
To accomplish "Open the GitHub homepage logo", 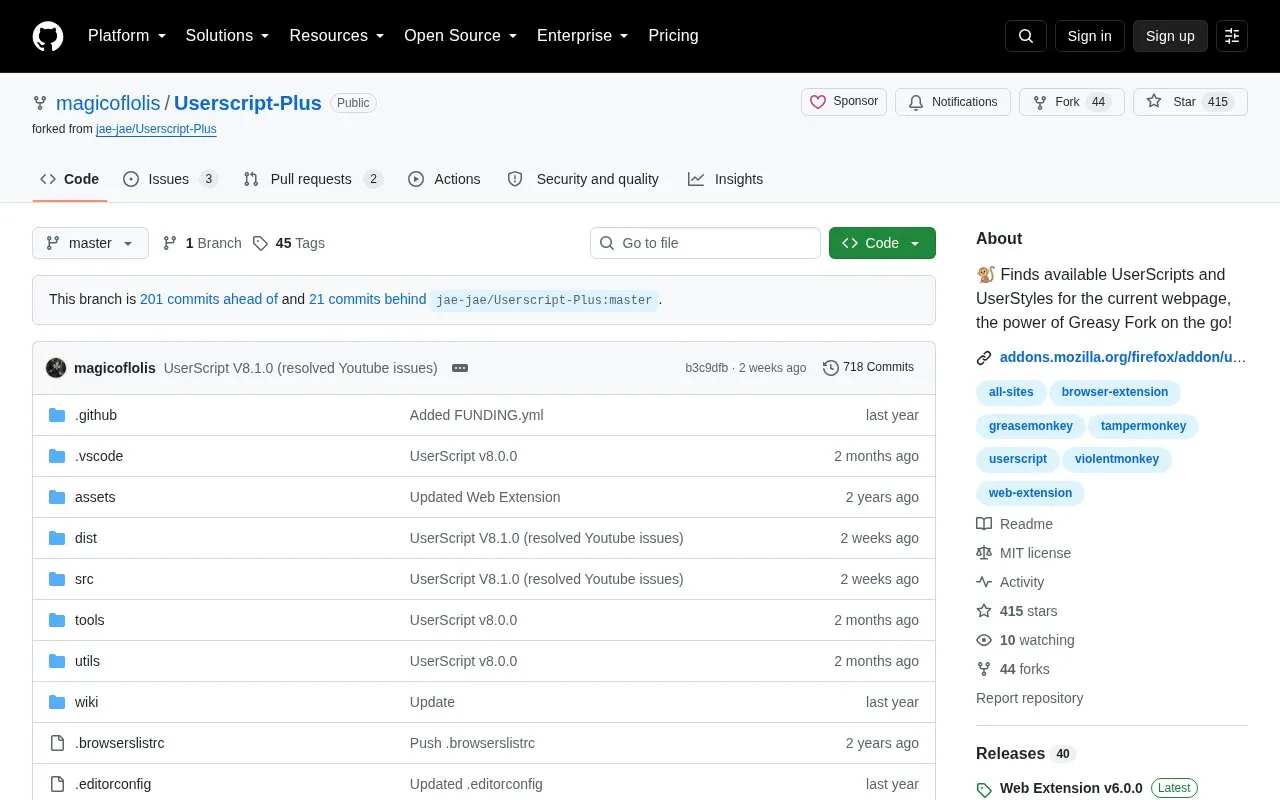I will (x=48, y=36).
